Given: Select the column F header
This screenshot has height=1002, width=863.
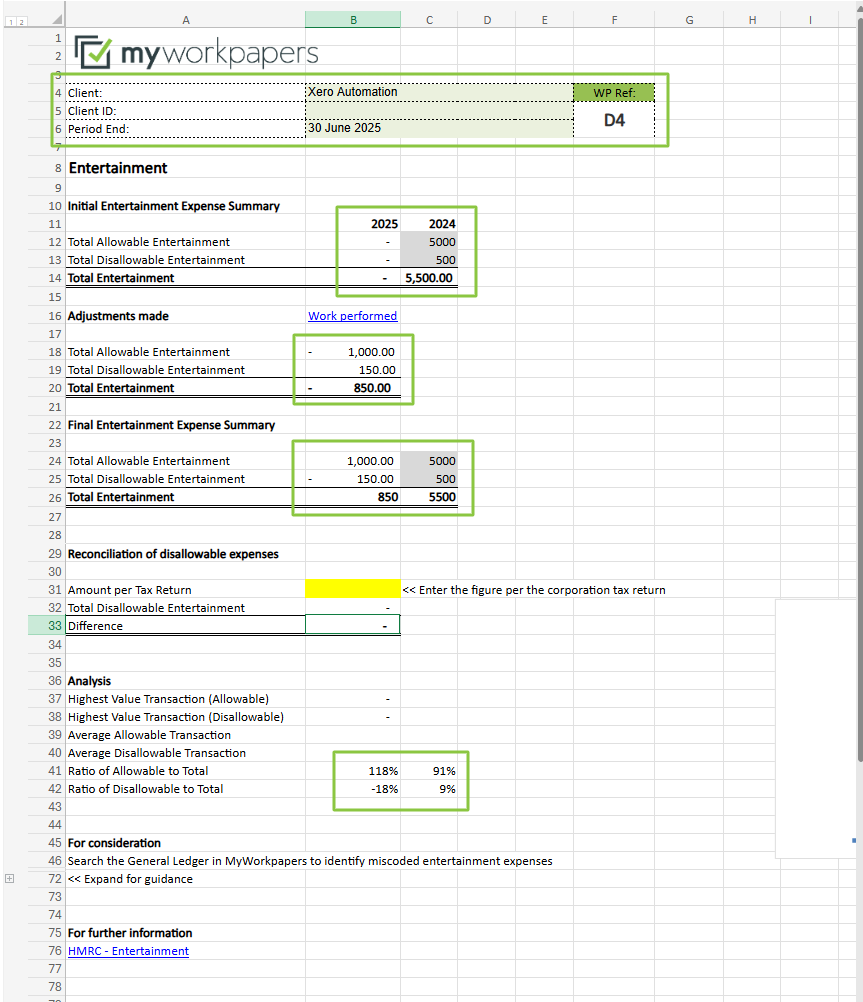Looking at the screenshot, I should pyautogui.click(x=614, y=20).
